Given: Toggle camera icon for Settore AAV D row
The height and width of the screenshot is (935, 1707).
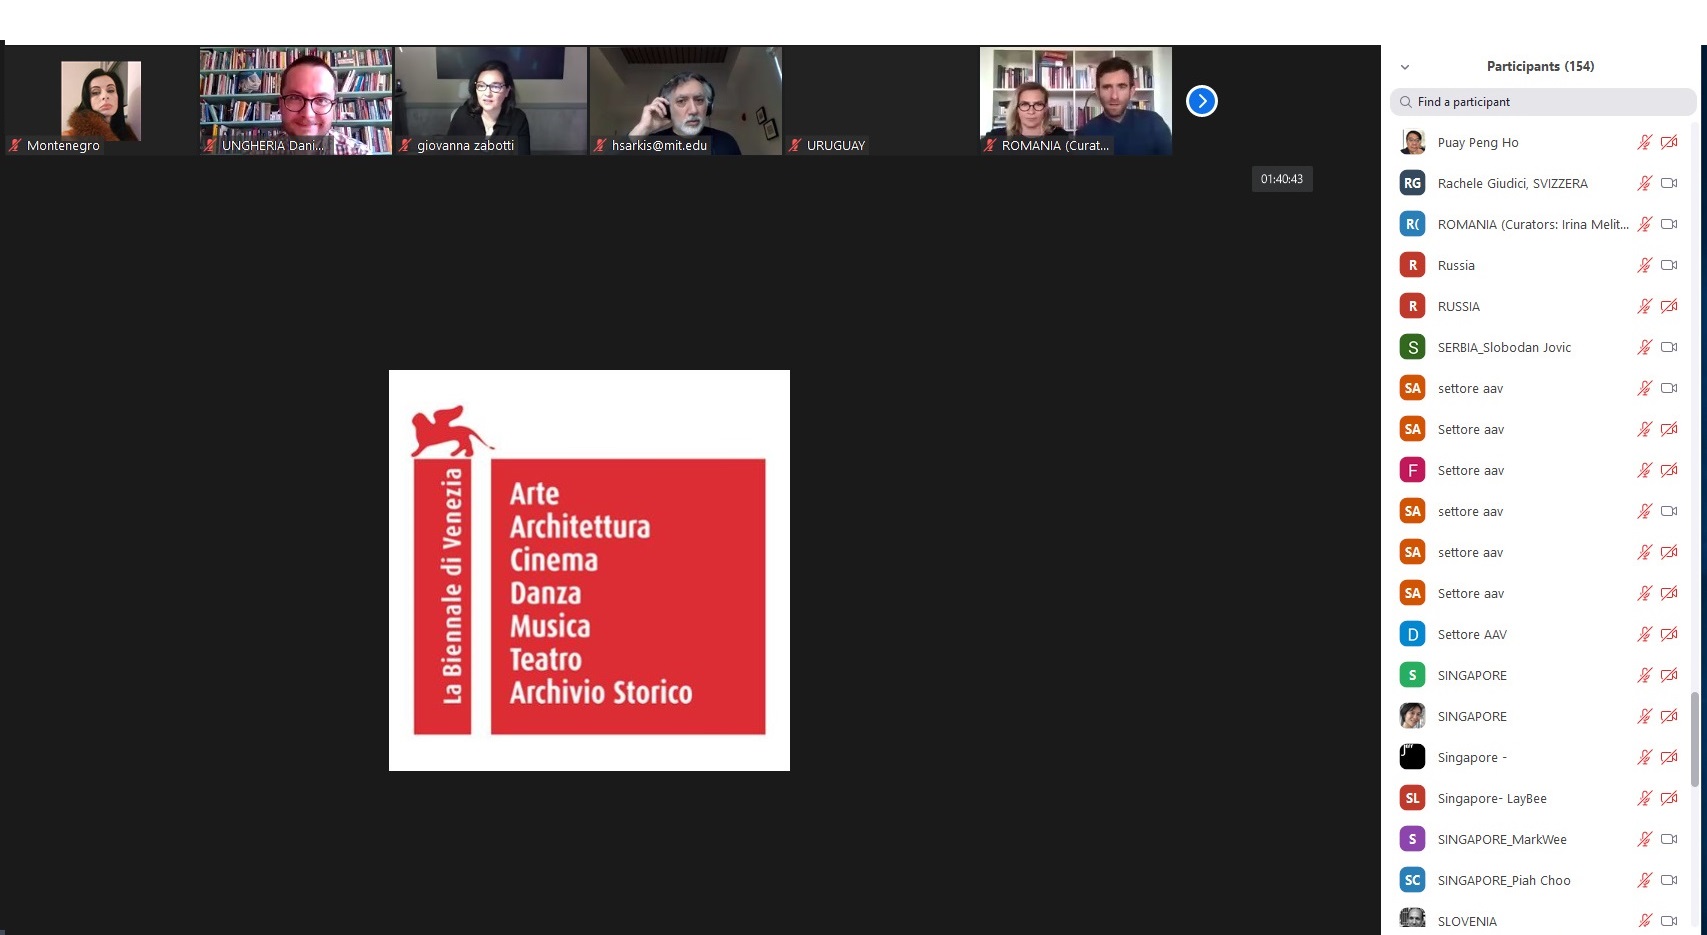Looking at the screenshot, I should pyautogui.click(x=1669, y=634).
